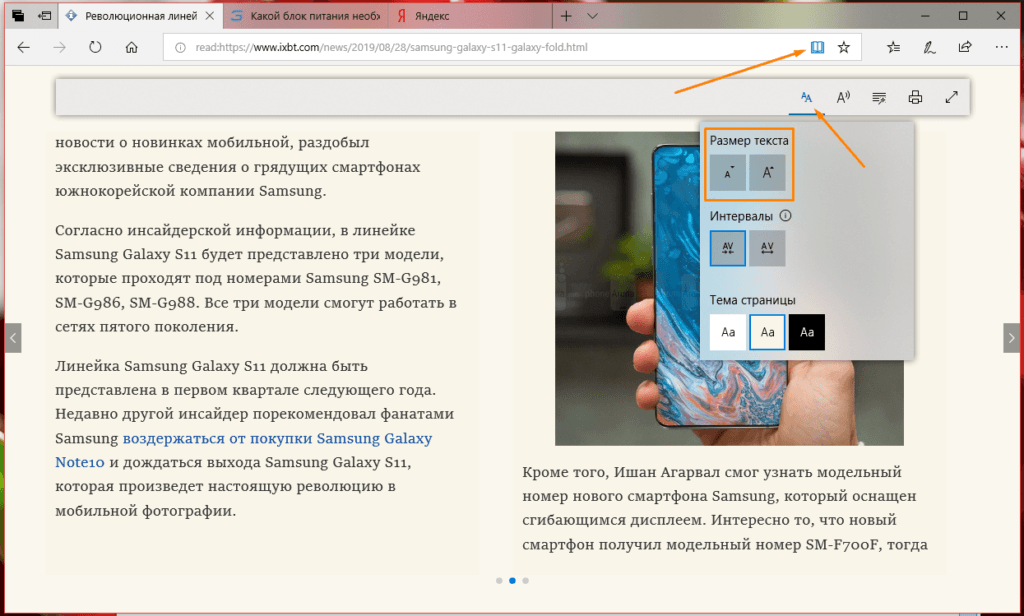This screenshot has width=1024, height=616.
Task: Open the favorites hub list
Action: click(x=893, y=47)
